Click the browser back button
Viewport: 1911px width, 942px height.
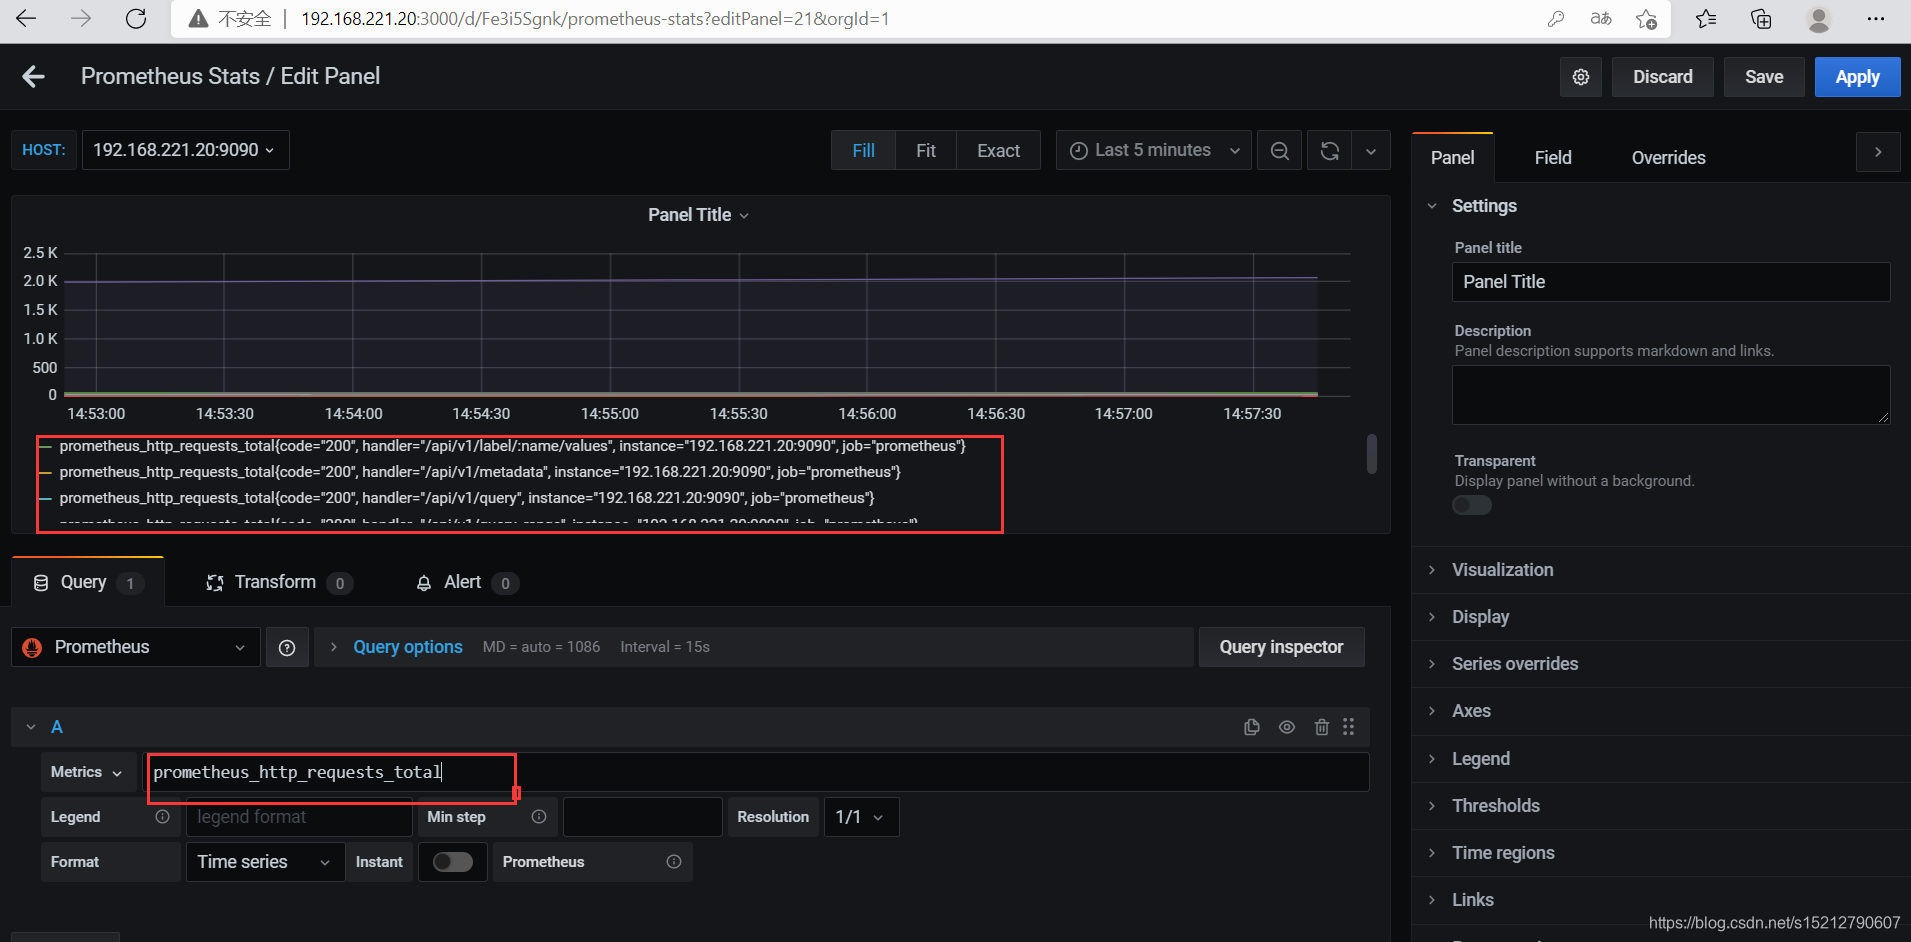coord(27,18)
